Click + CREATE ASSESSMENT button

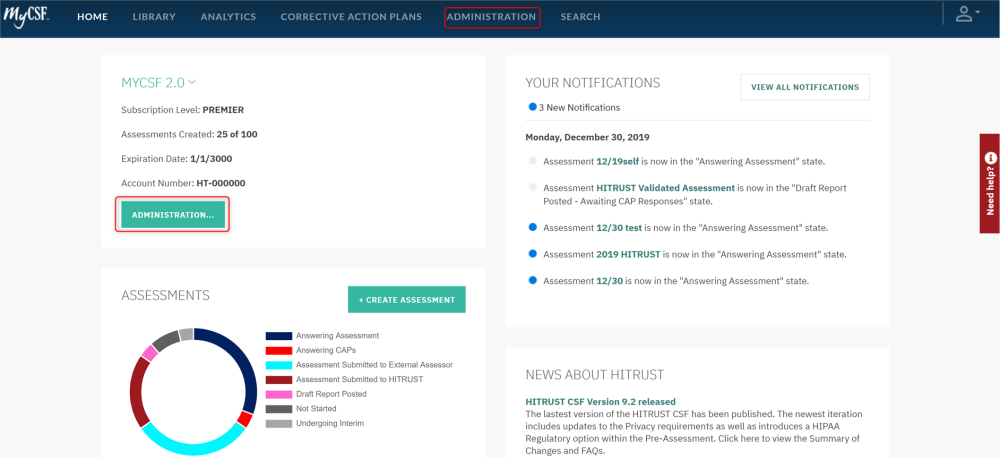click(x=407, y=300)
